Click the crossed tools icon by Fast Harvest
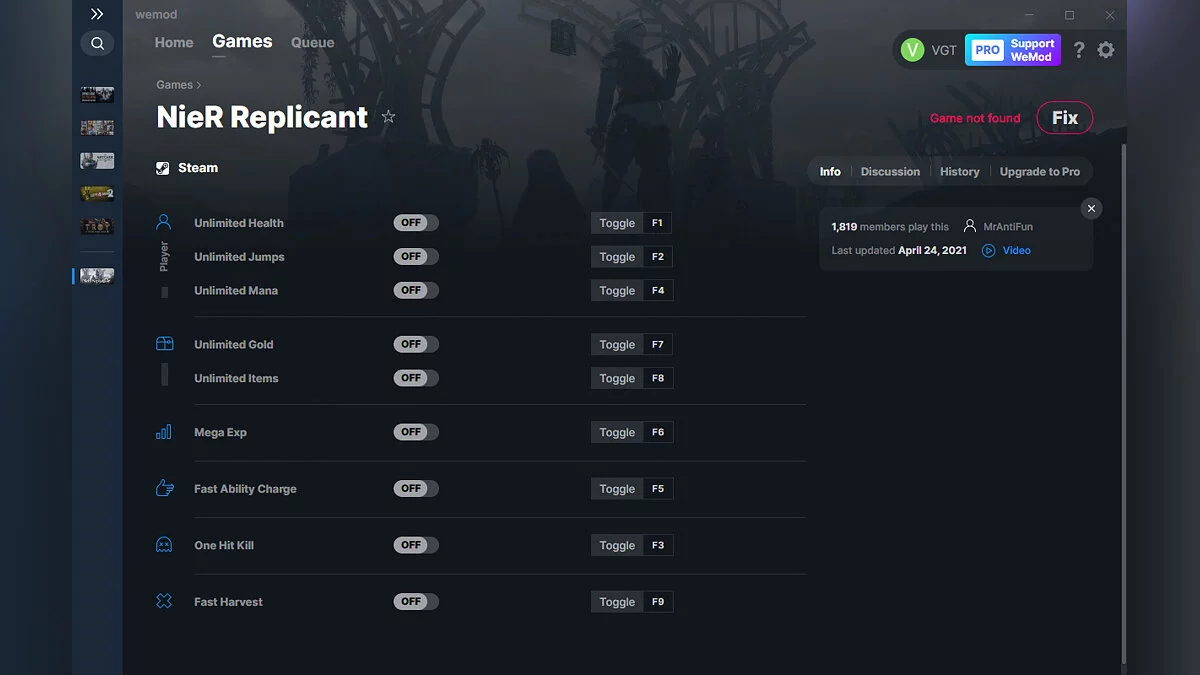The height and width of the screenshot is (675, 1200). tap(164, 601)
